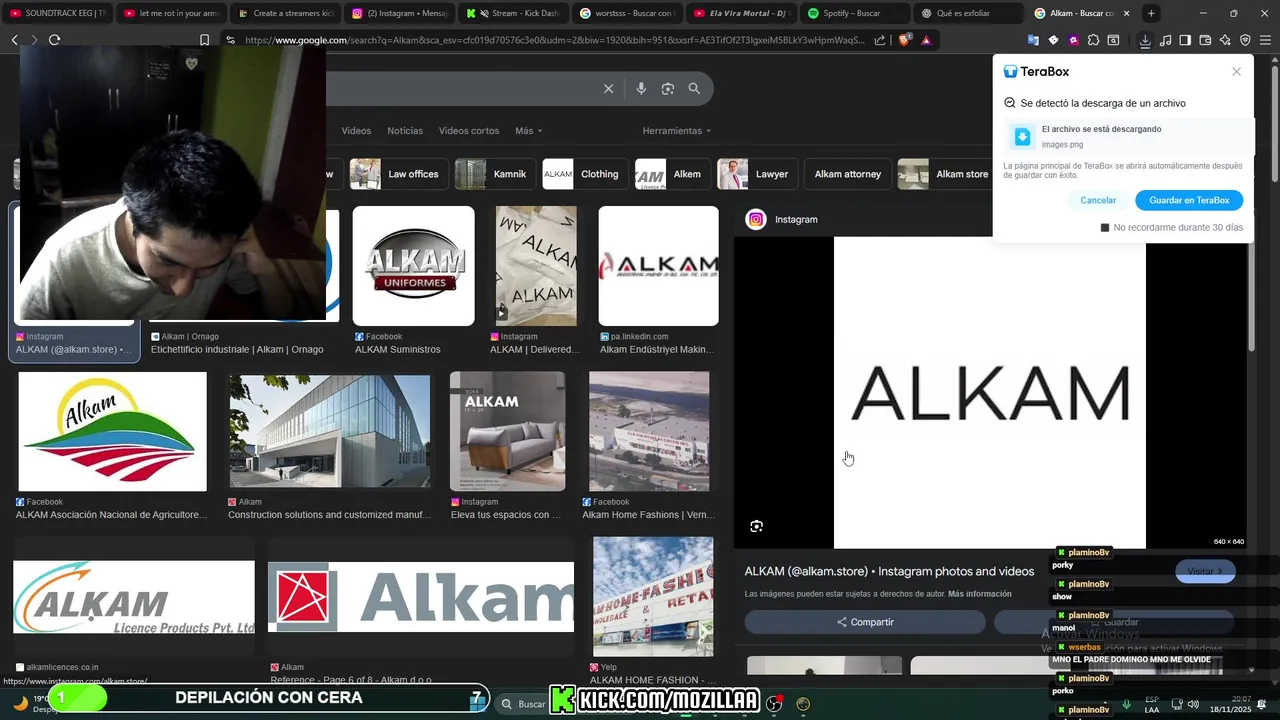Switch to the Spotify - Buscar tab

(x=855, y=13)
